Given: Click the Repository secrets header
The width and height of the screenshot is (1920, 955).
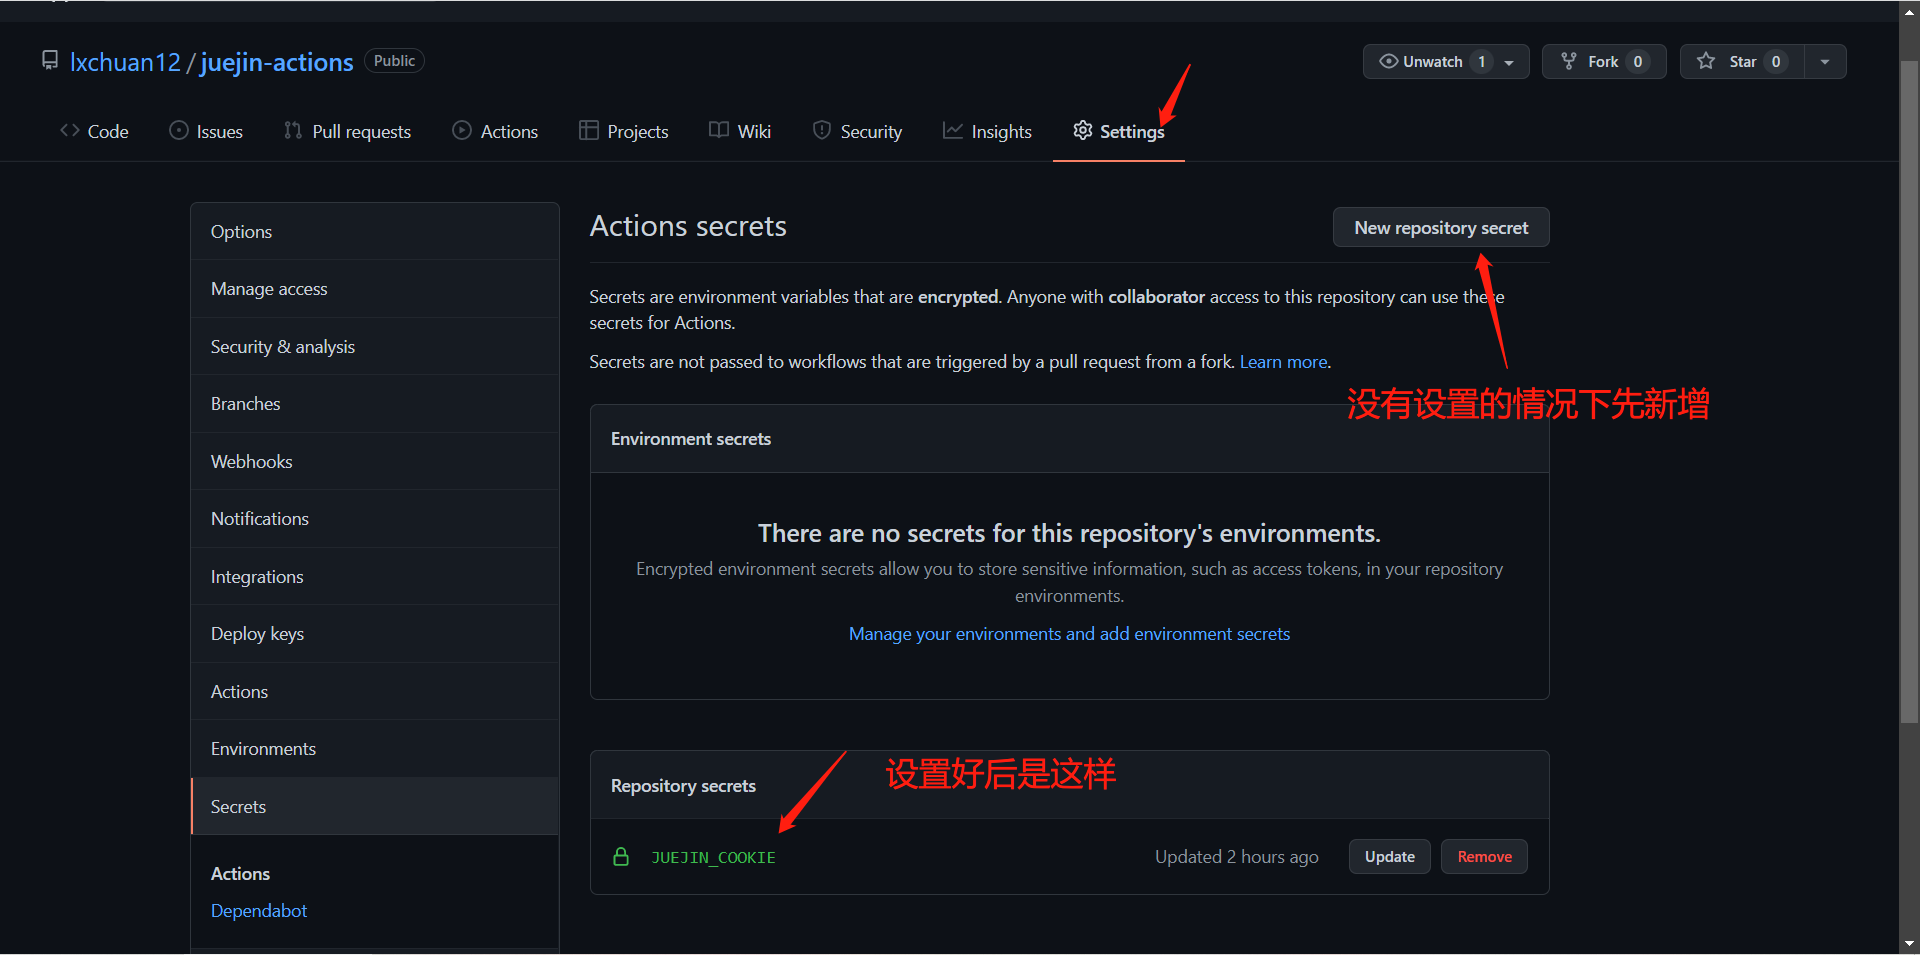Looking at the screenshot, I should coord(683,786).
